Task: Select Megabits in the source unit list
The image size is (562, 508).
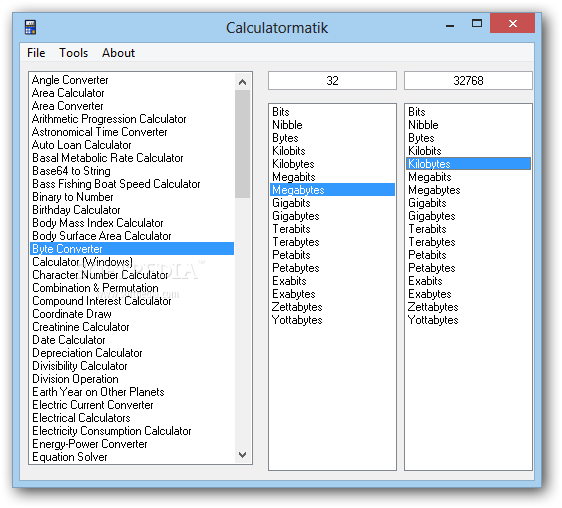Action: 332,177
